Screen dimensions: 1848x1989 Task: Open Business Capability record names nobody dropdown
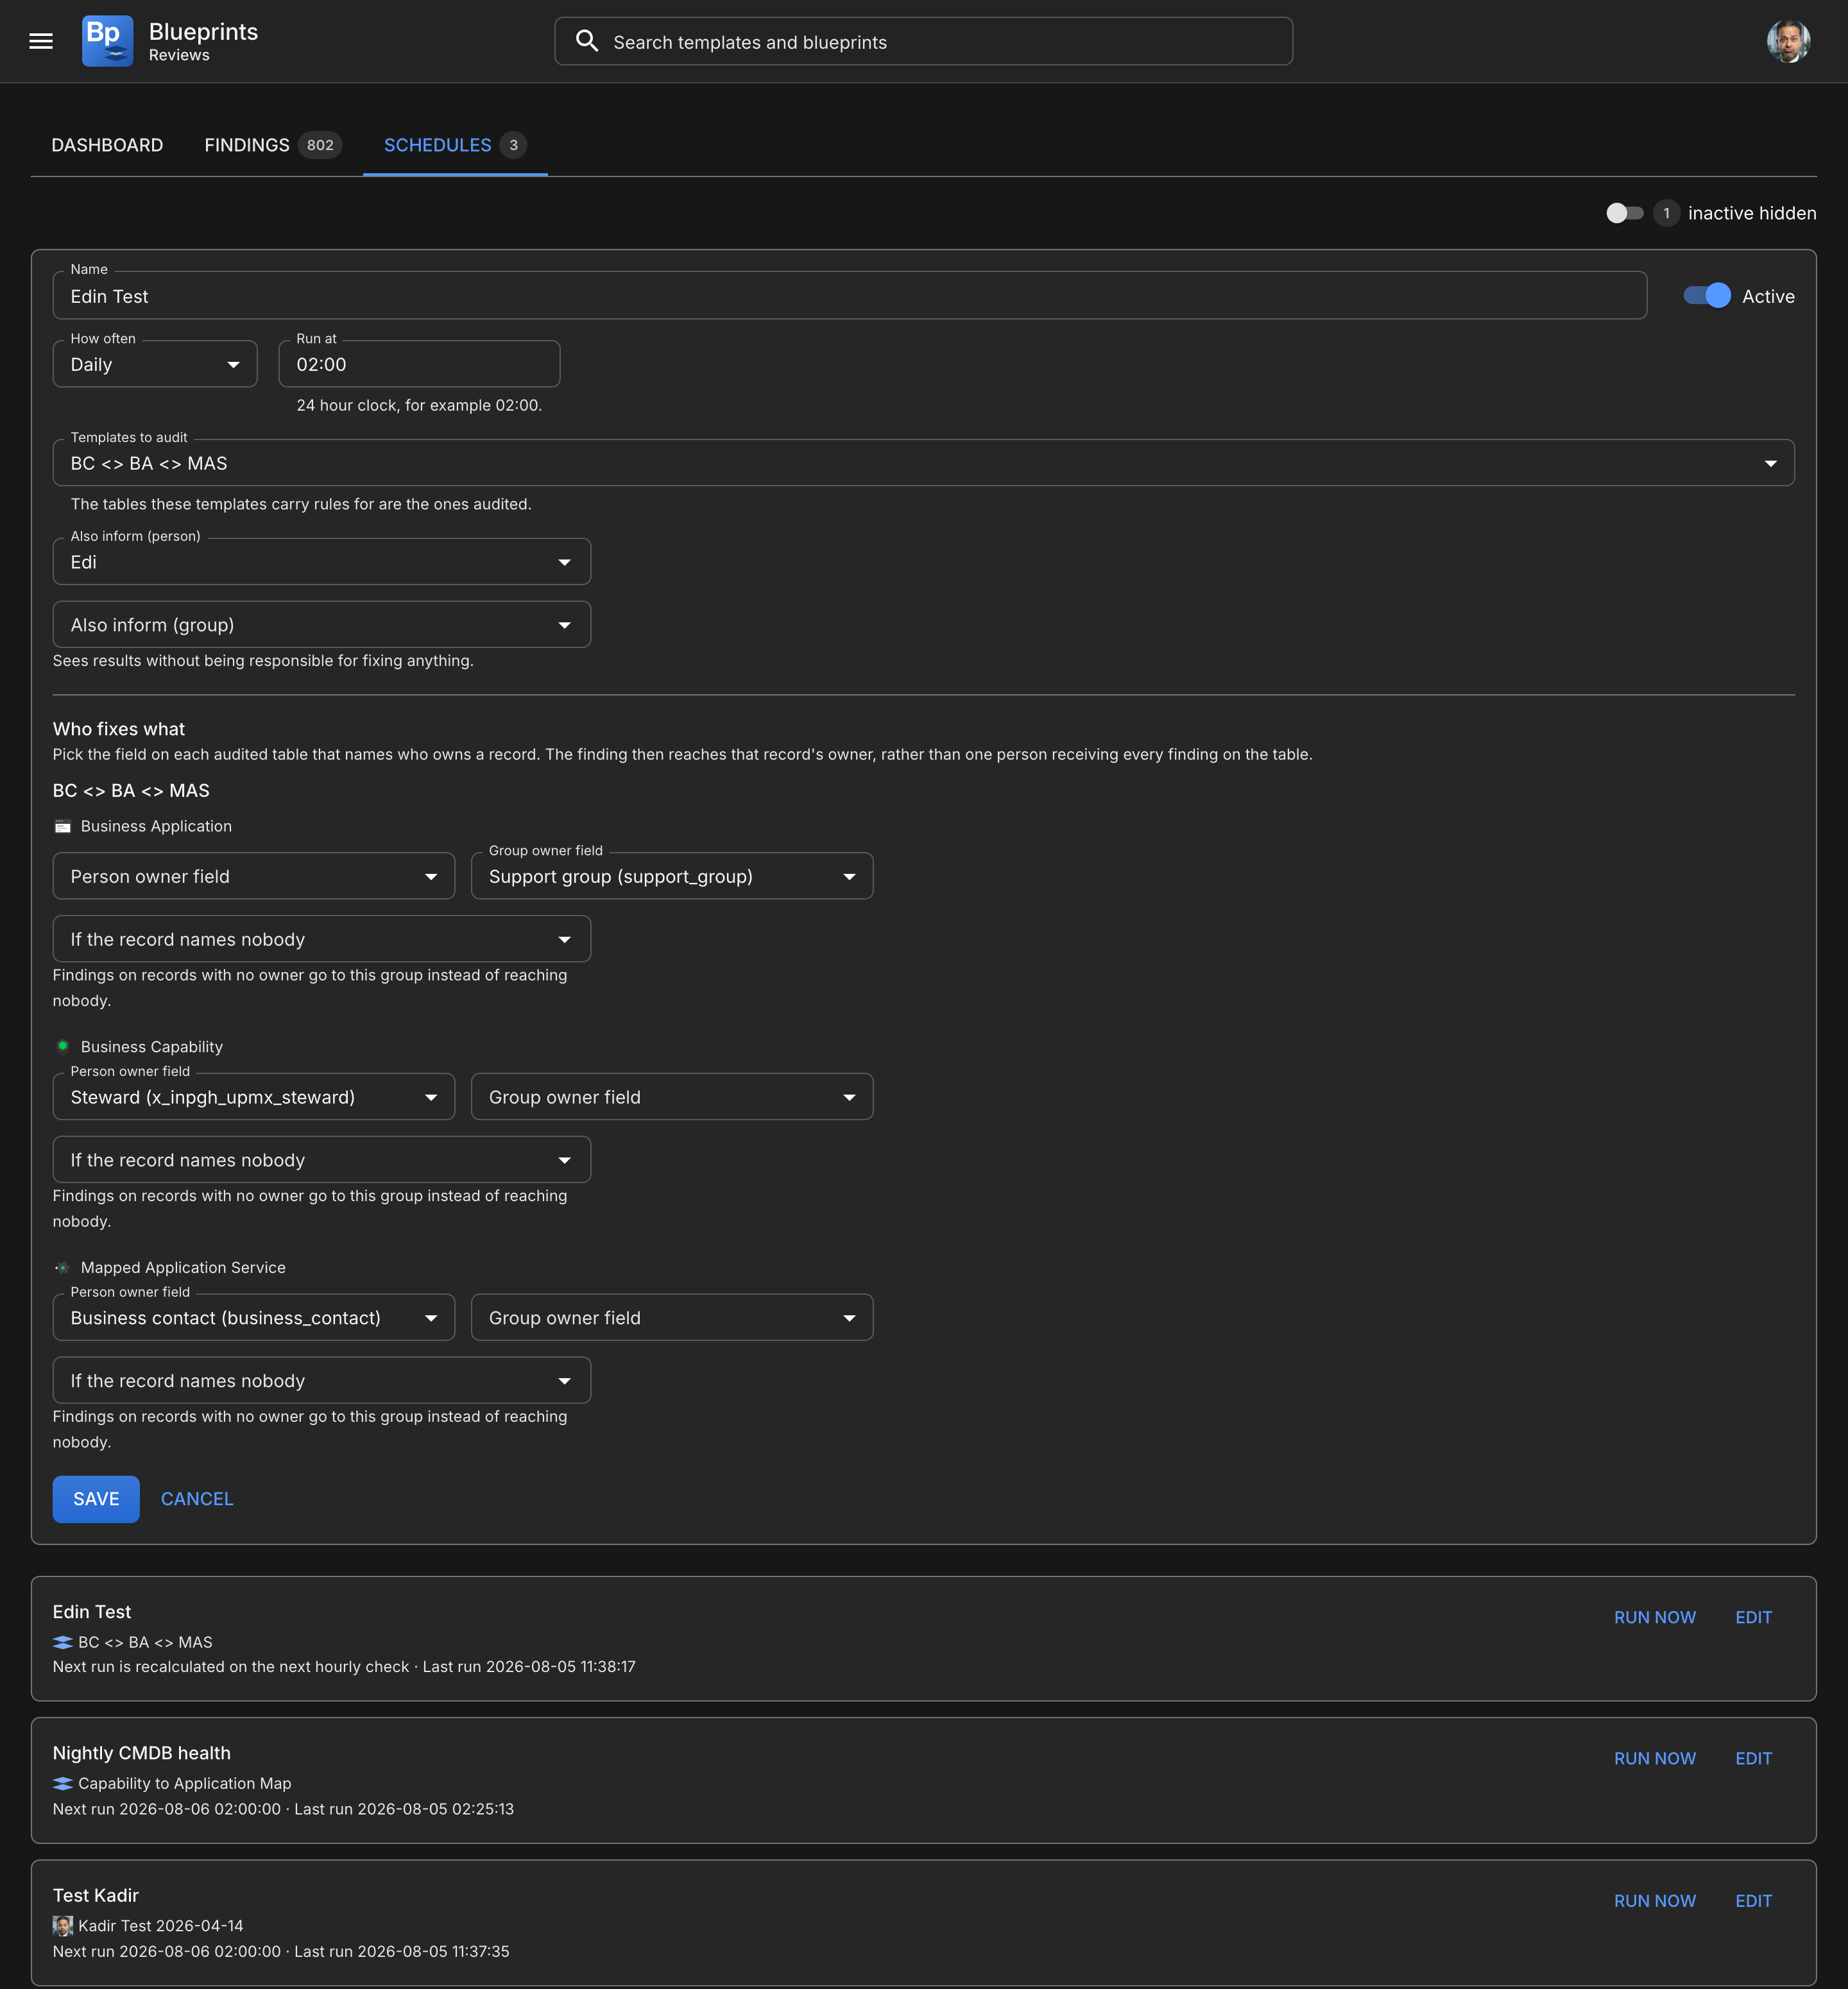(x=322, y=1160)
